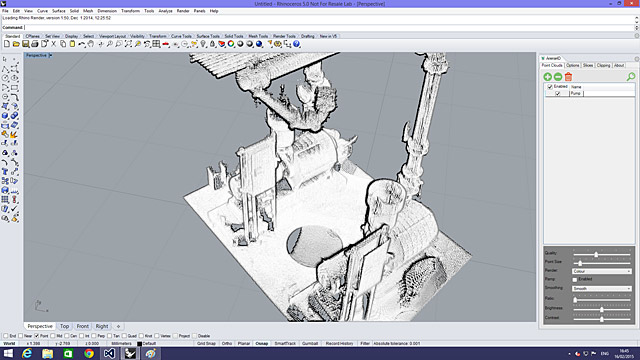Image resolution: width=640 pixels, height=360 pixels.
Task: Add a new viewport tab with the plus button
Action: click(118, 326)
